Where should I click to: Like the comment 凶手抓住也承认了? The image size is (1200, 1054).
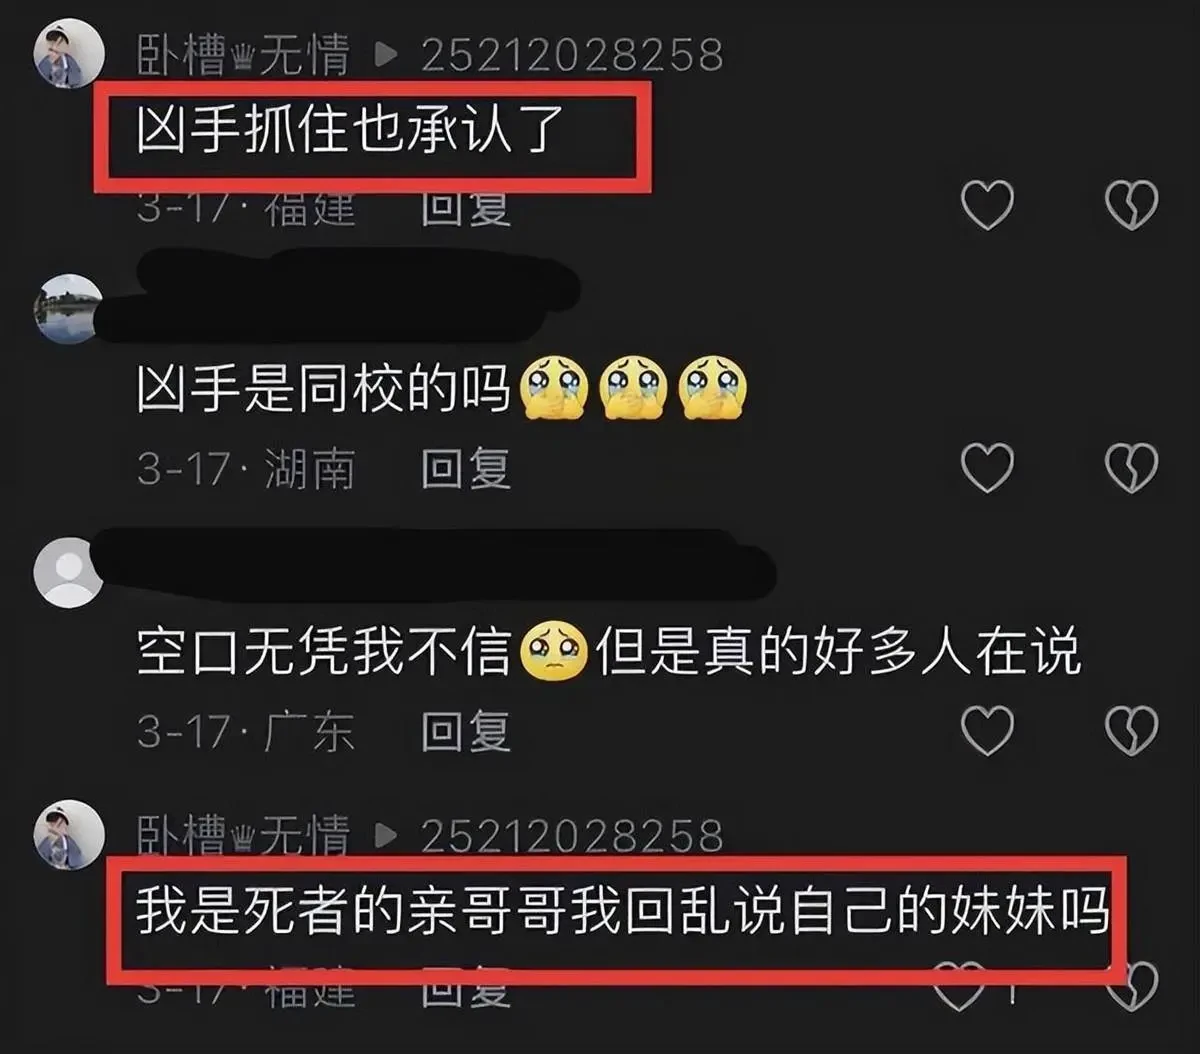[x=987, y=205]
